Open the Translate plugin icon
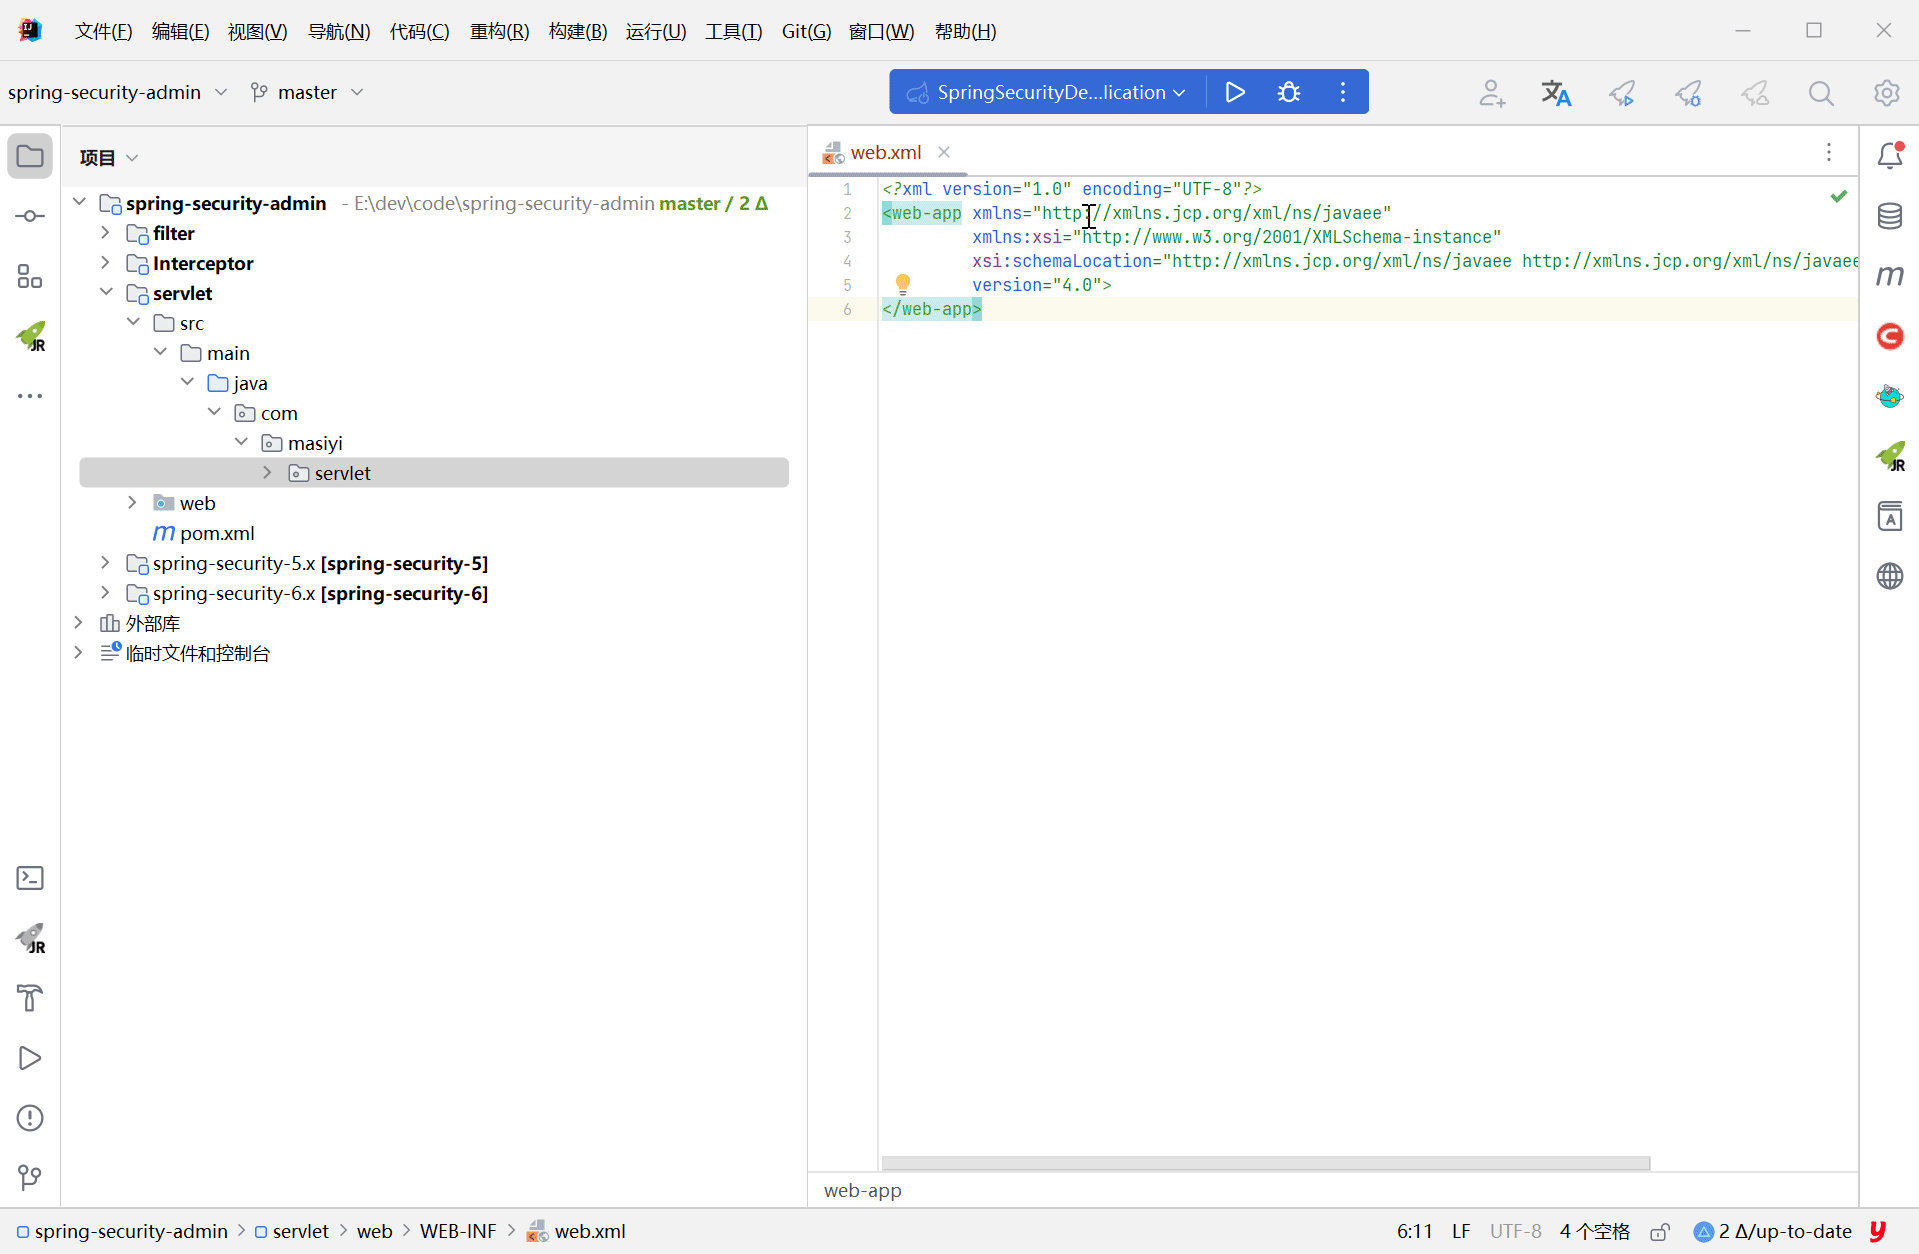The image size is (1919, 1254). tap(1556, 93)
